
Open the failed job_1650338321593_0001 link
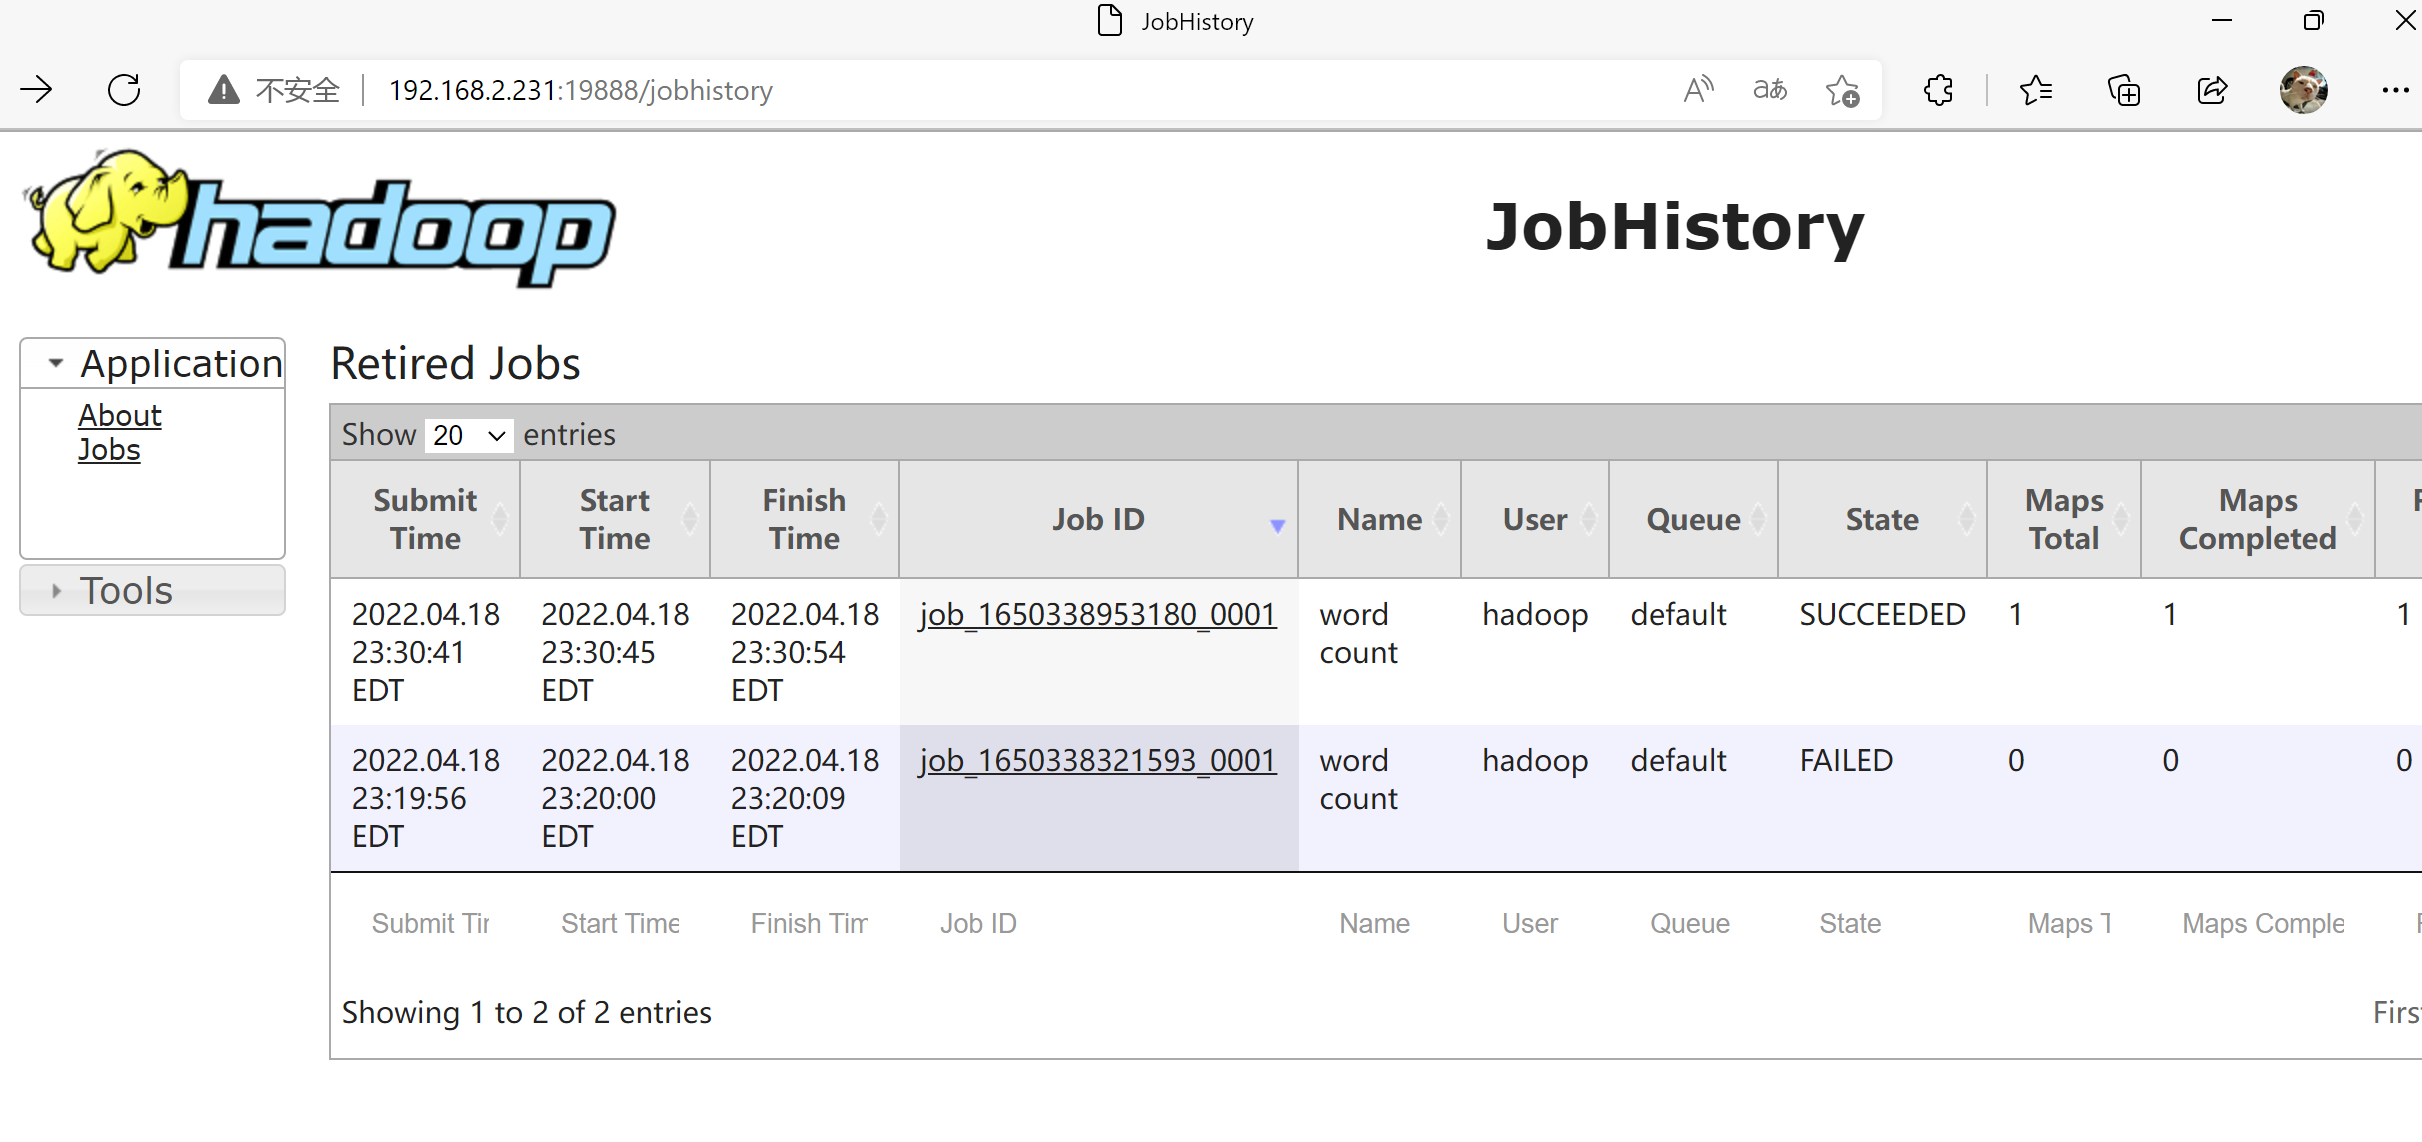(1097, 760)
